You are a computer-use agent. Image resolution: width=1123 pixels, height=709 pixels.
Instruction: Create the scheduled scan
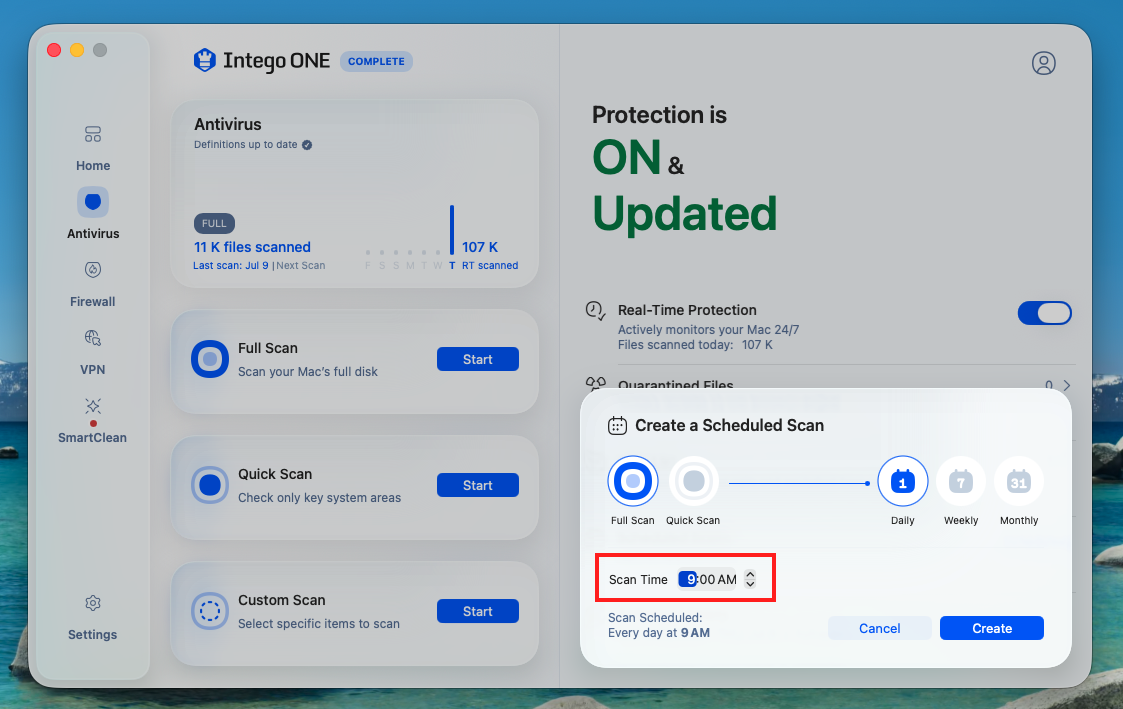(x=992, y=628)
